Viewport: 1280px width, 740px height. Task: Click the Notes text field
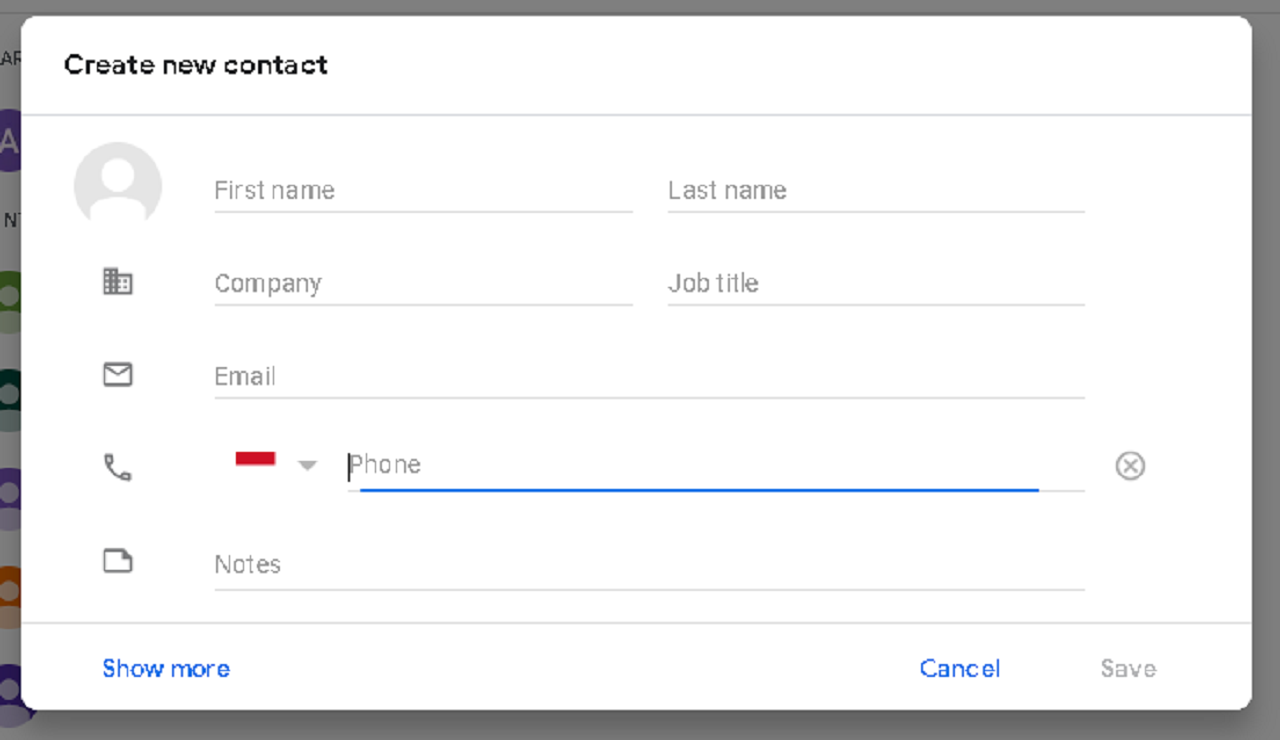point(648,565)
